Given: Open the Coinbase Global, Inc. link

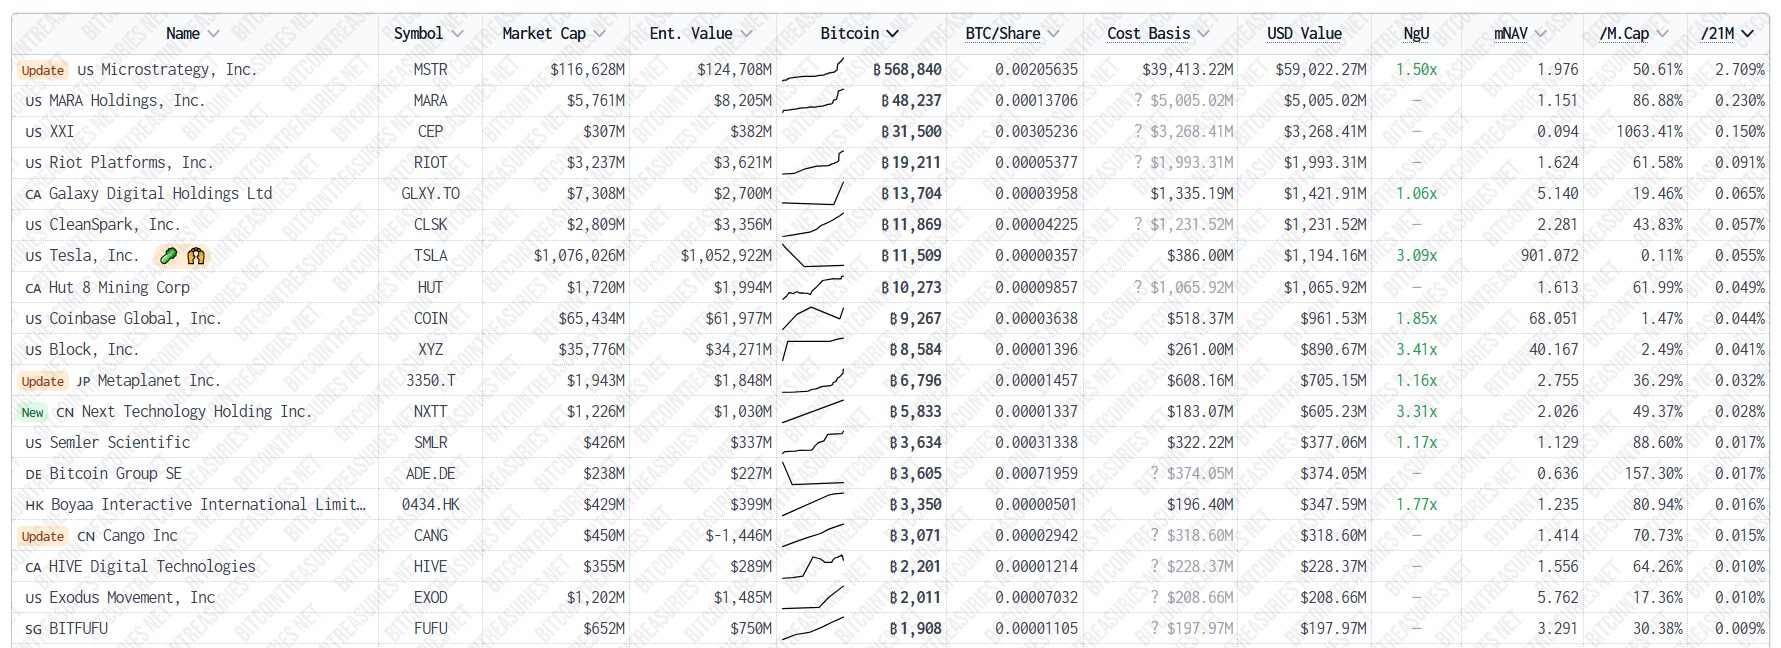Looking at the screenshot, I should coord(135,318).
